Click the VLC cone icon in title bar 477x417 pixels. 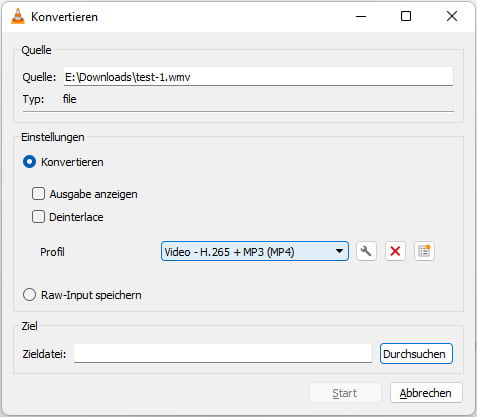coord(18,16)
